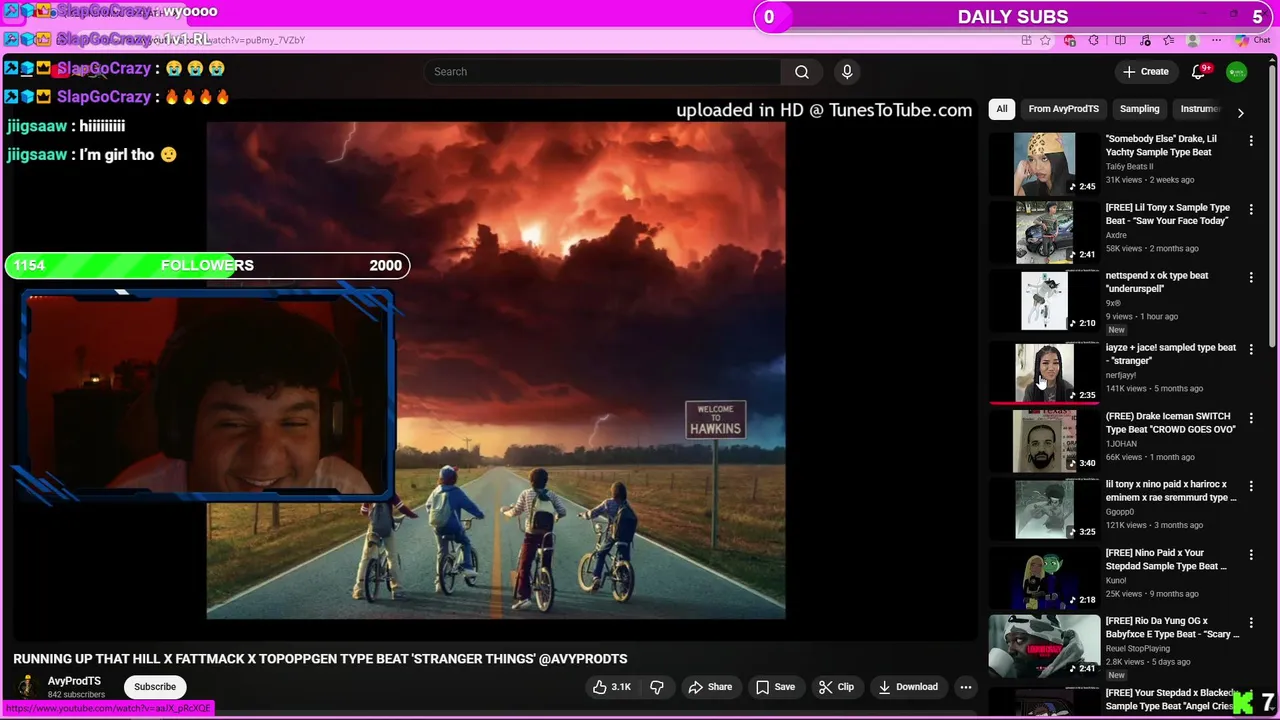This screenshot has width=1280, height=720.
Task: Subscribe to the AvyProdTS channel
Action: click(x=155, y=687)
